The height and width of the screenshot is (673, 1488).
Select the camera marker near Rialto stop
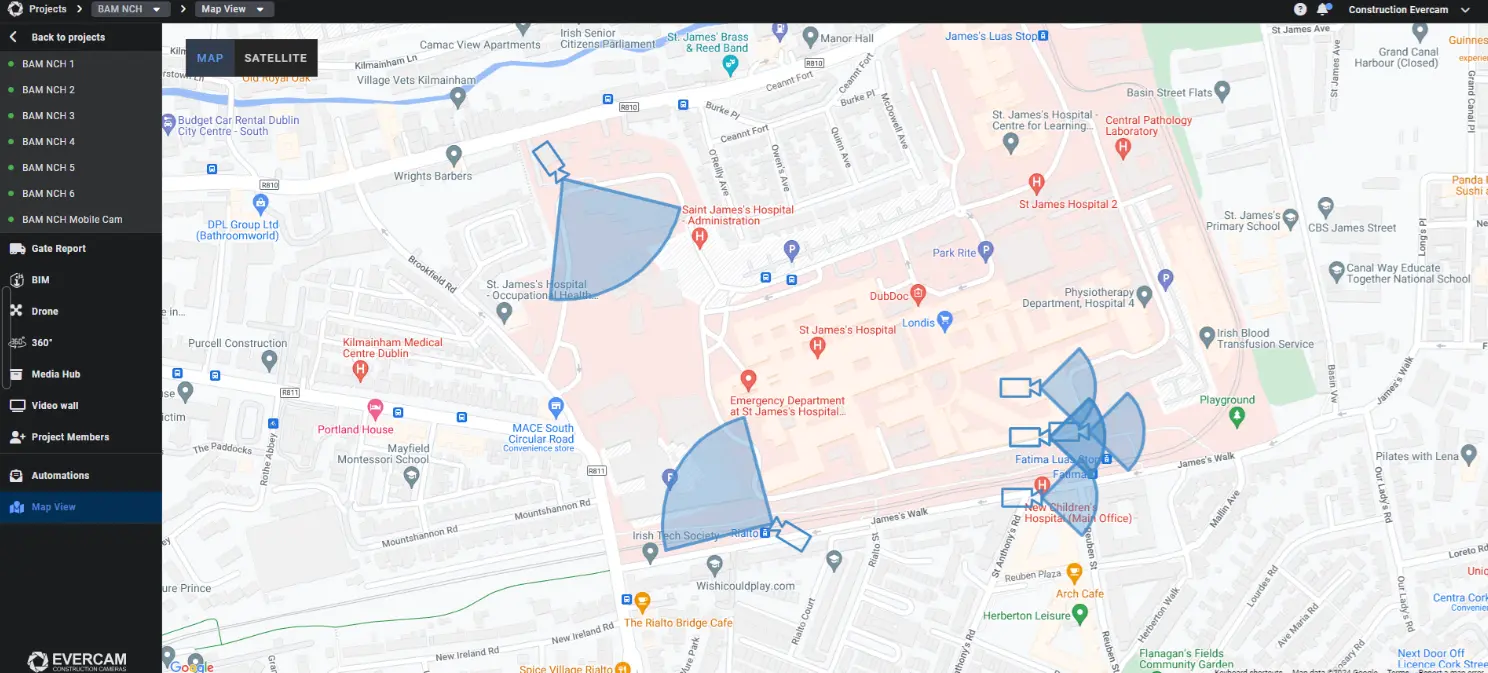click(x=790, y=535)
